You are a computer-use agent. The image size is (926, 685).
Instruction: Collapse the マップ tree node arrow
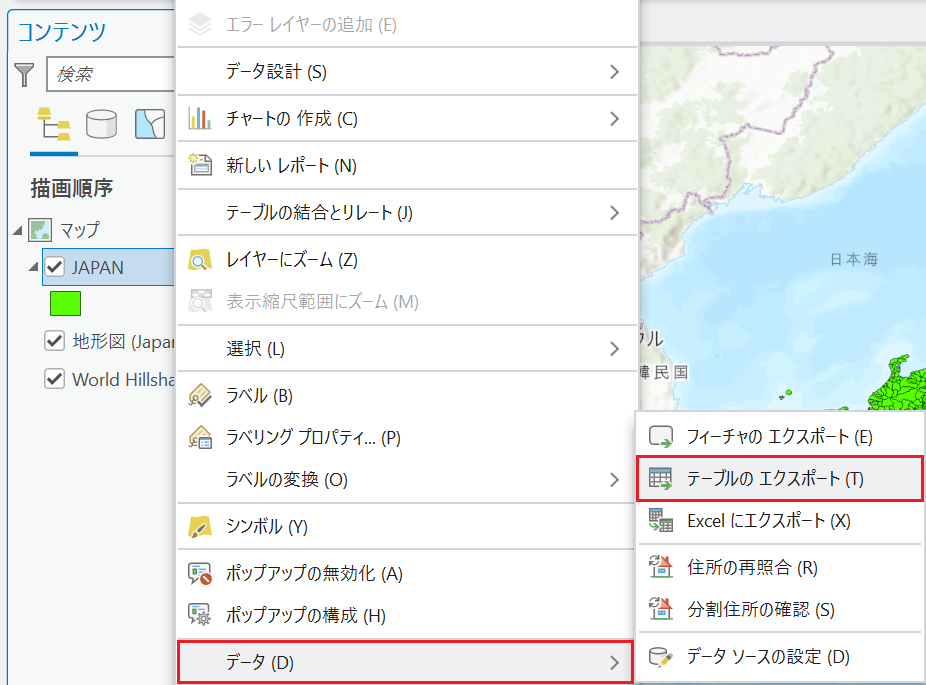point(18,230)
